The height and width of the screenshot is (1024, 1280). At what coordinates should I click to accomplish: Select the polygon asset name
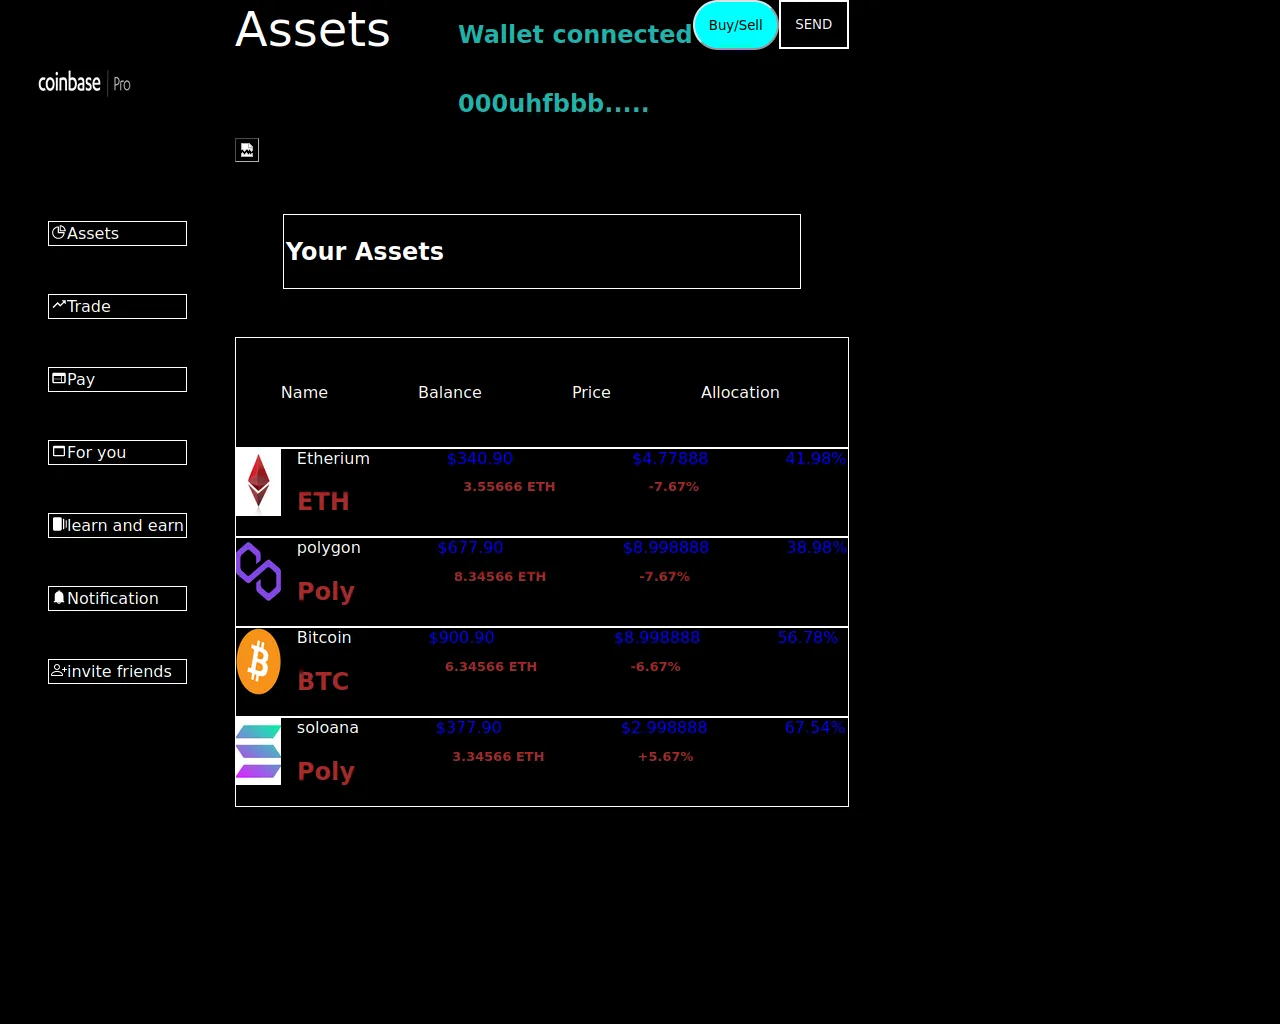(x=329, y=548)
